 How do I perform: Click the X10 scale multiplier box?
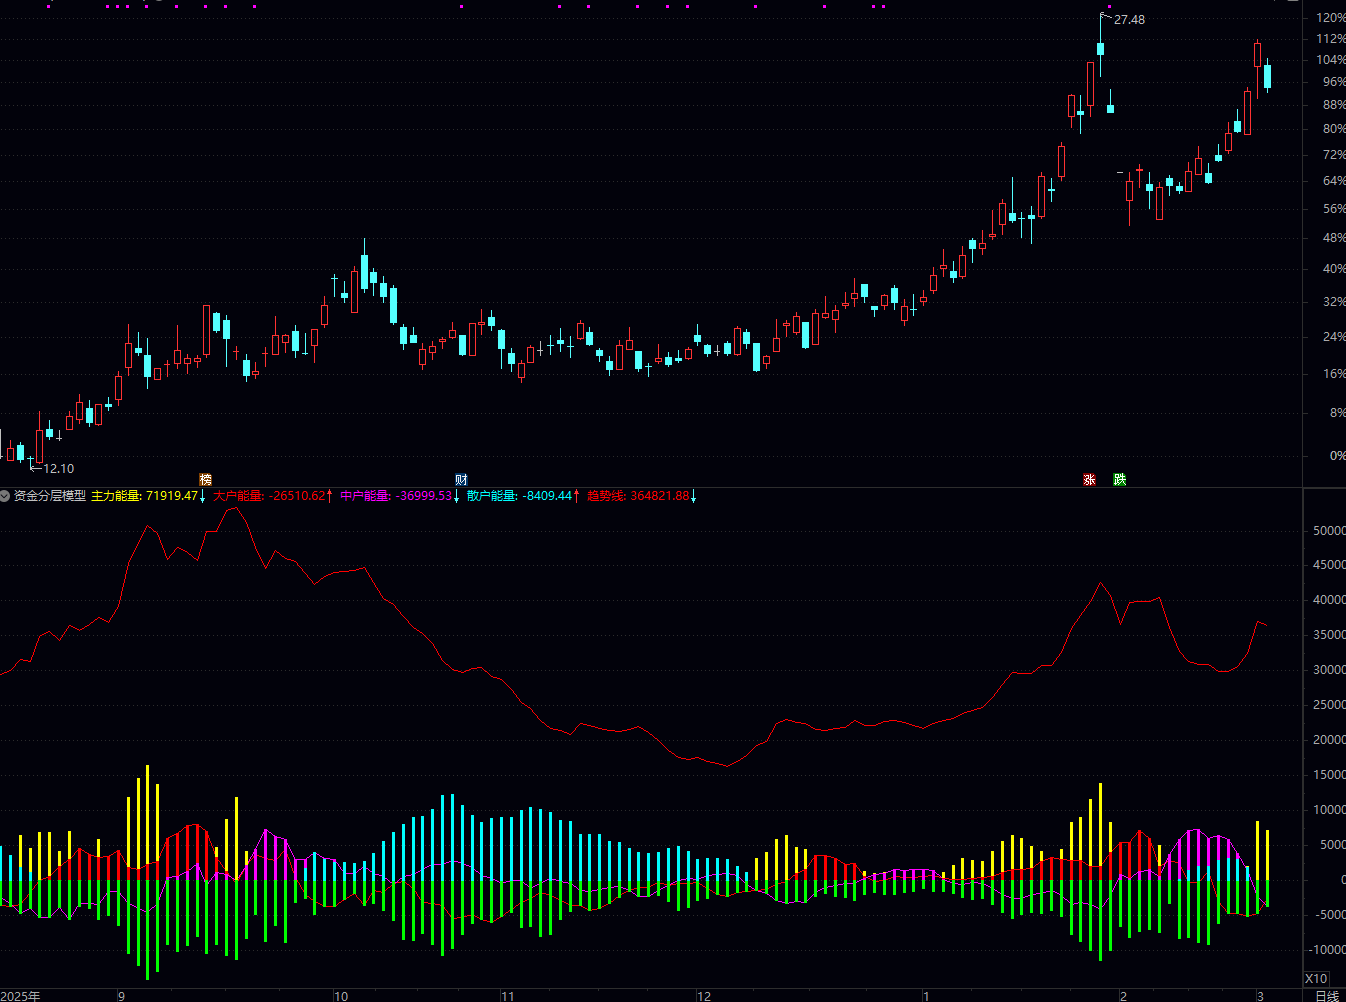coord(1316,979)
